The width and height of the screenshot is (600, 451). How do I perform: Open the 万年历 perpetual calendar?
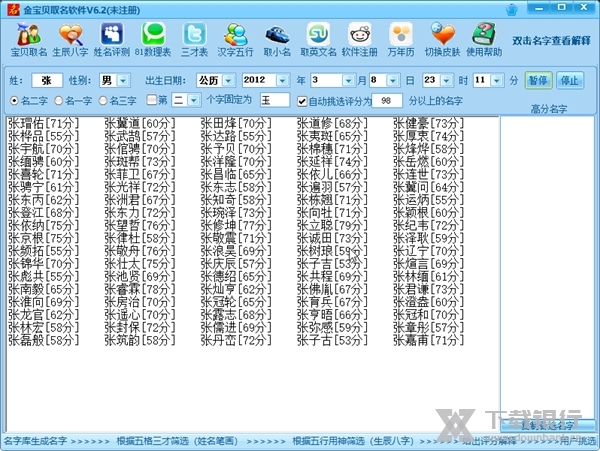click(x=401, y=40)
